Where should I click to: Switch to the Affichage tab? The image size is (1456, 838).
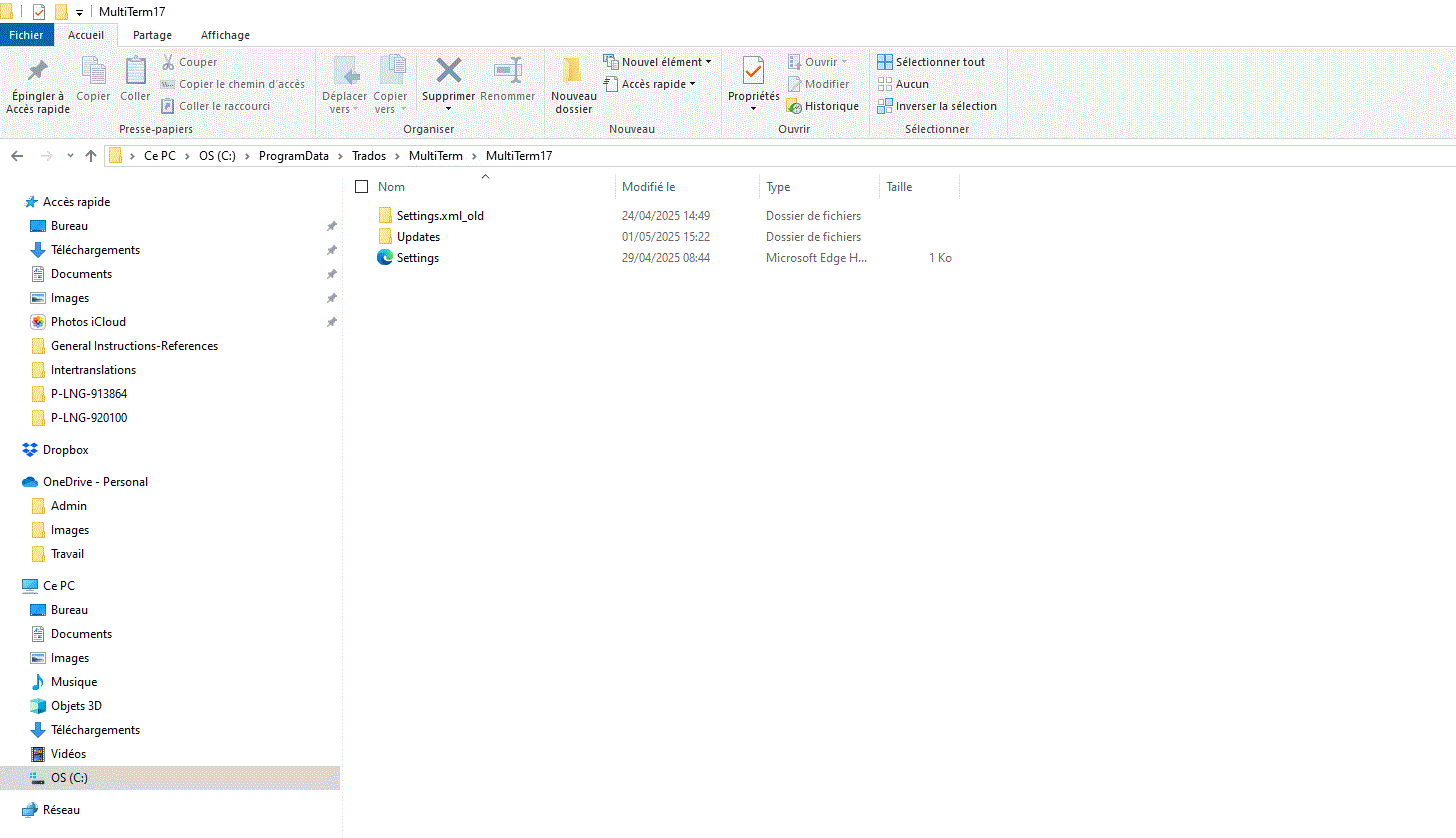[x=225, y=34]
